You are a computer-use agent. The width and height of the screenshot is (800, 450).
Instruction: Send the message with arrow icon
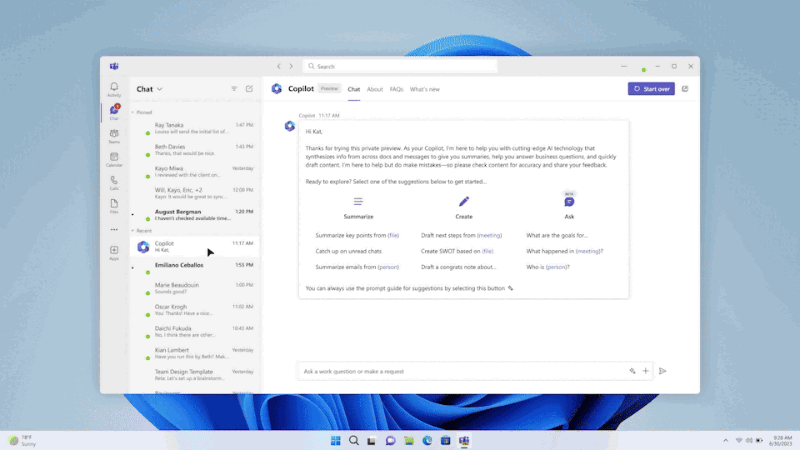point(663,371)
